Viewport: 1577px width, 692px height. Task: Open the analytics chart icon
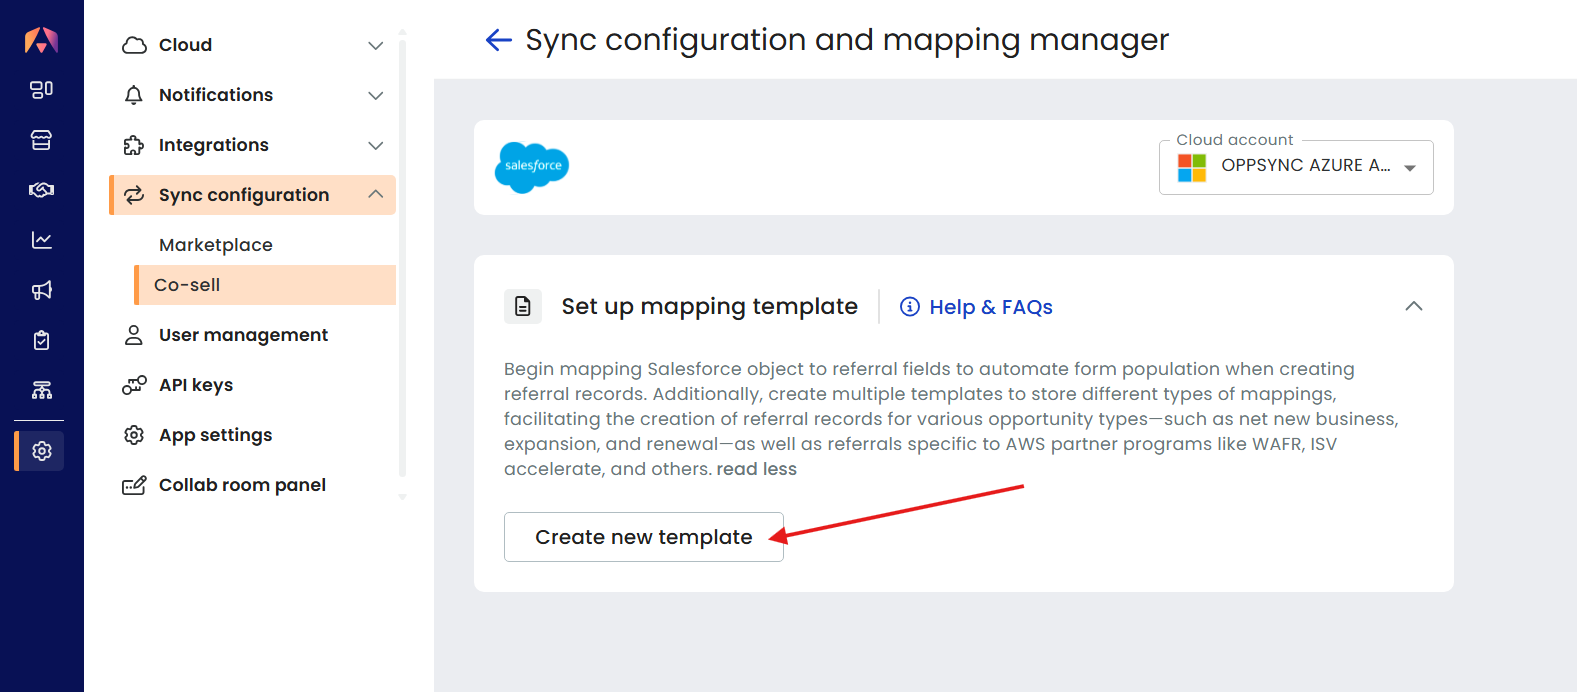coord(41,240)
